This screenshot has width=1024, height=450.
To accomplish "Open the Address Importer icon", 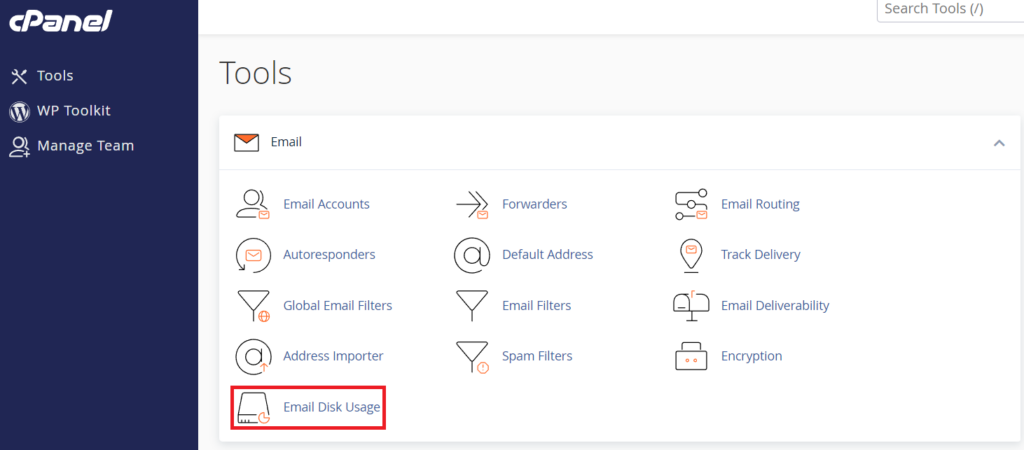I will point(252,356).
